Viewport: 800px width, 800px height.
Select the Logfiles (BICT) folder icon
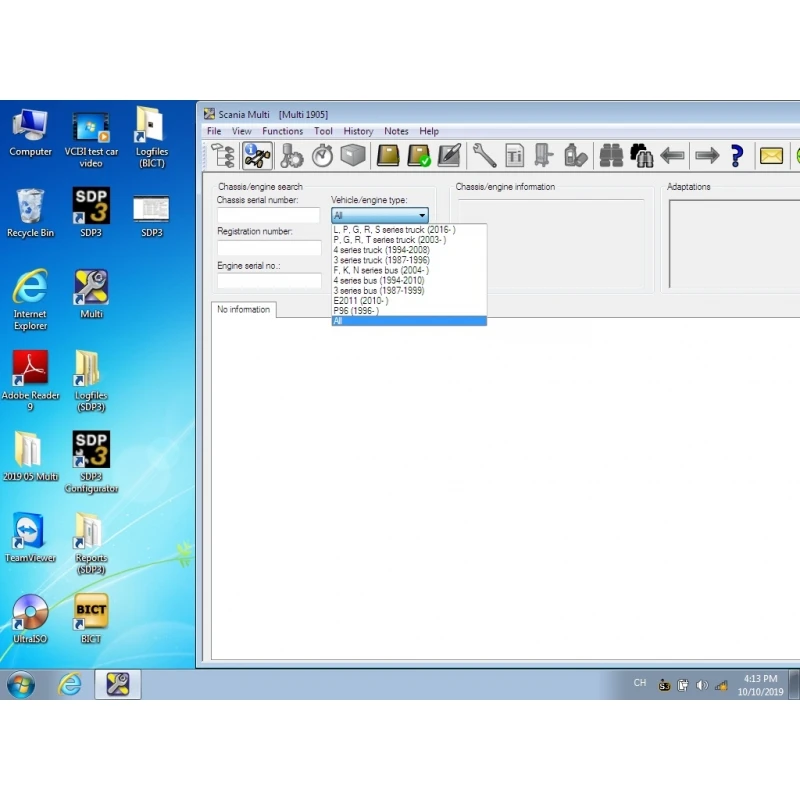(152, 138)
